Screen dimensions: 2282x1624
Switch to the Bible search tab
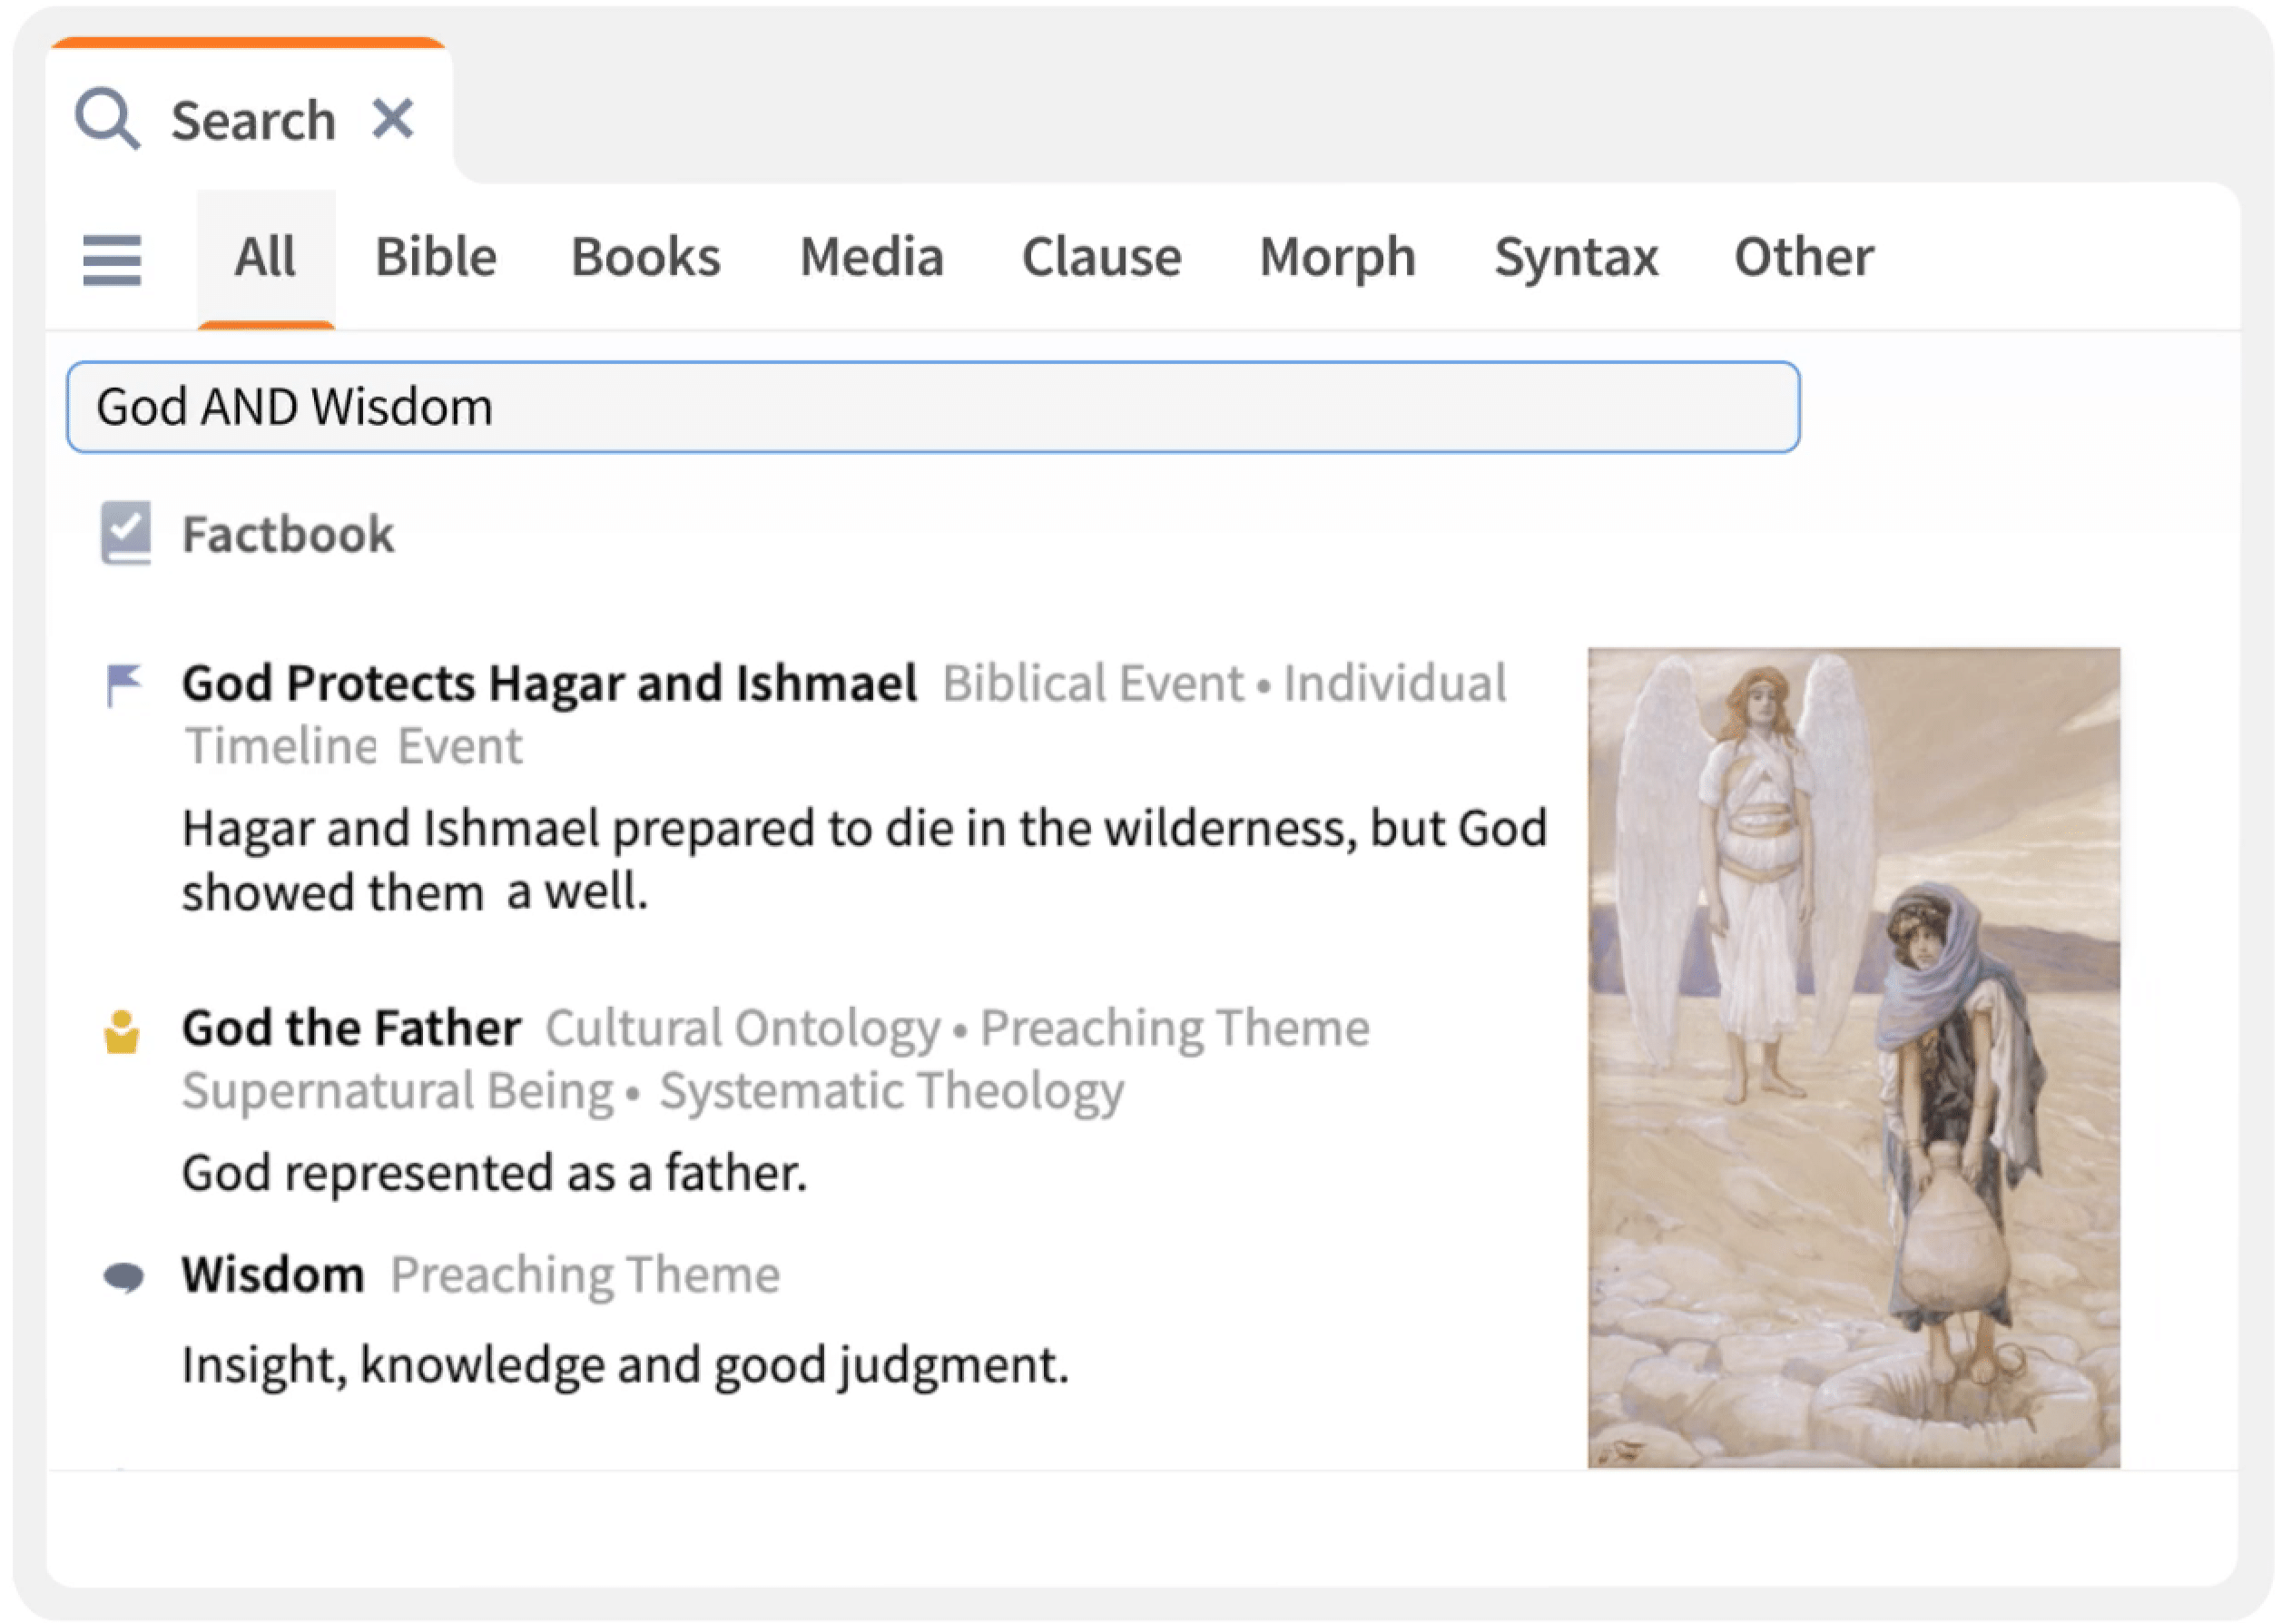tap(436, 253)
